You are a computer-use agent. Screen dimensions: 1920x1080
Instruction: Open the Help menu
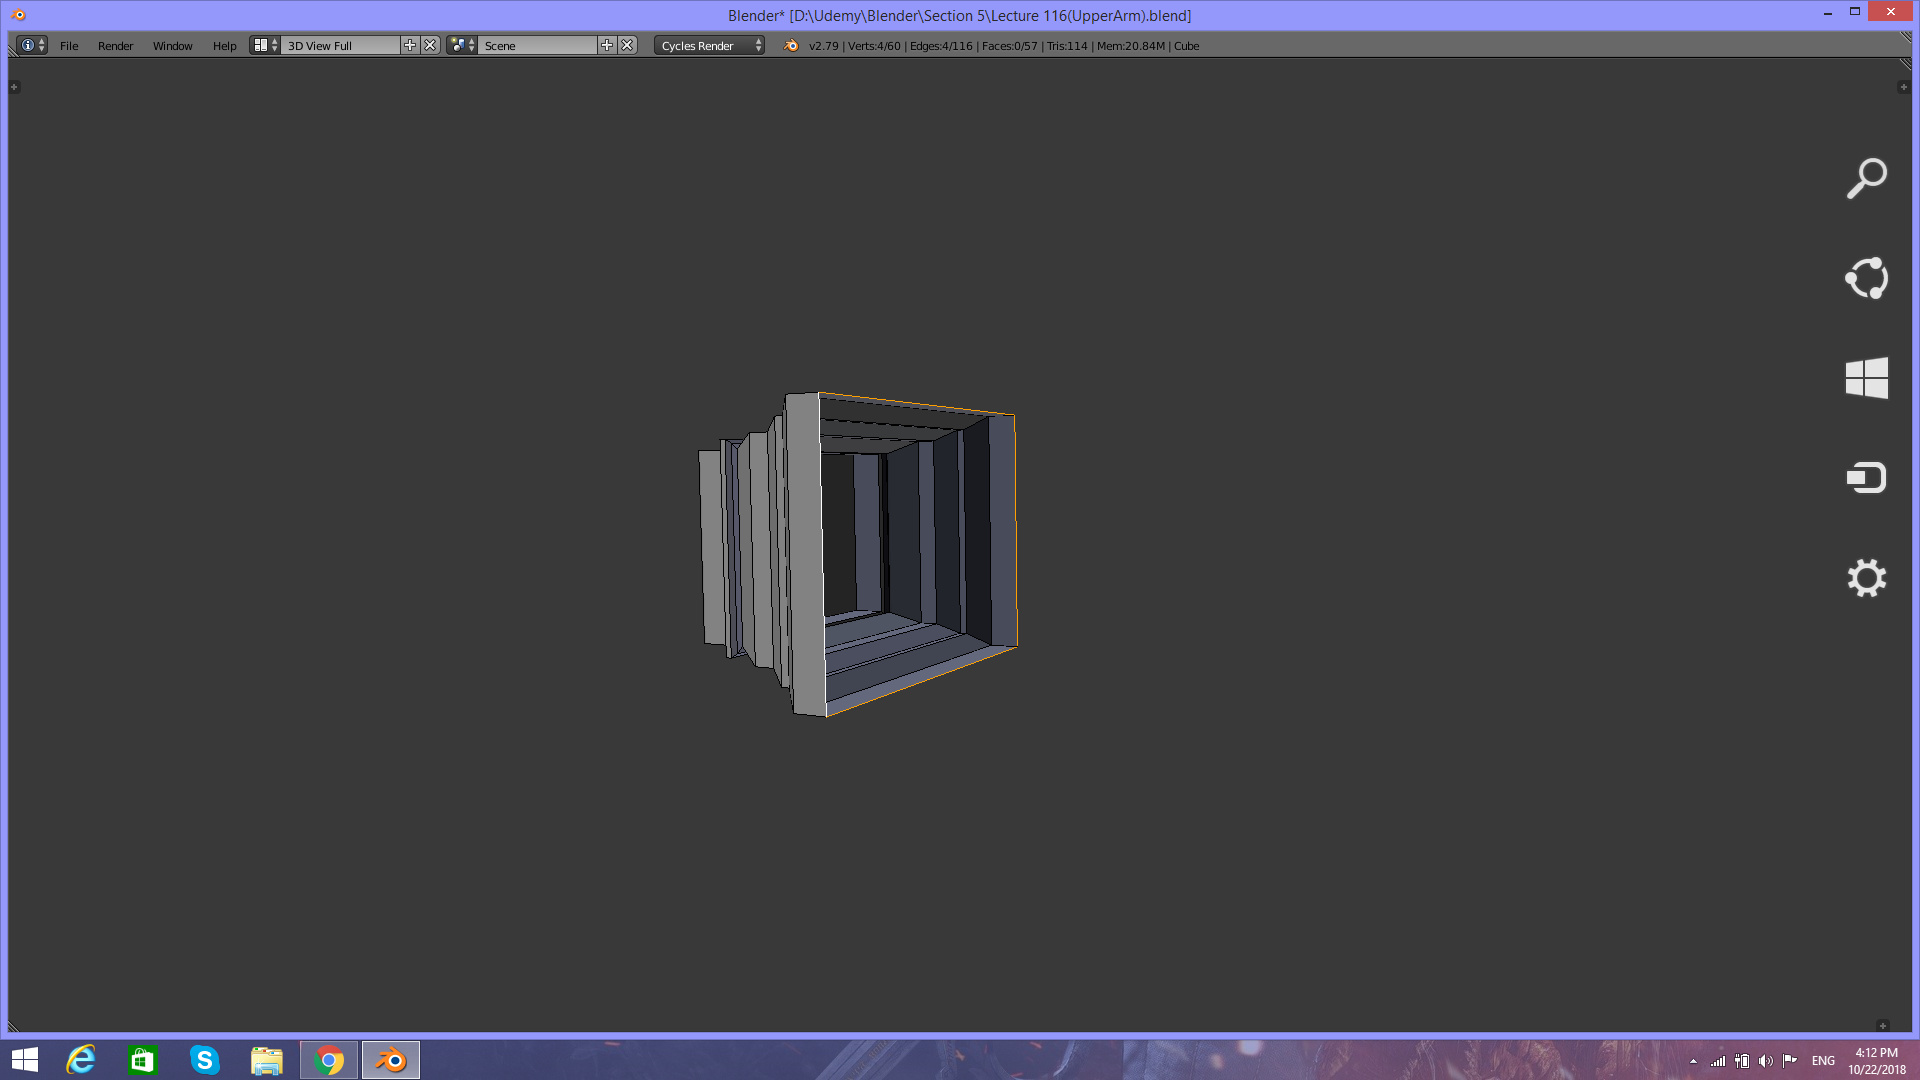(224, 46)
